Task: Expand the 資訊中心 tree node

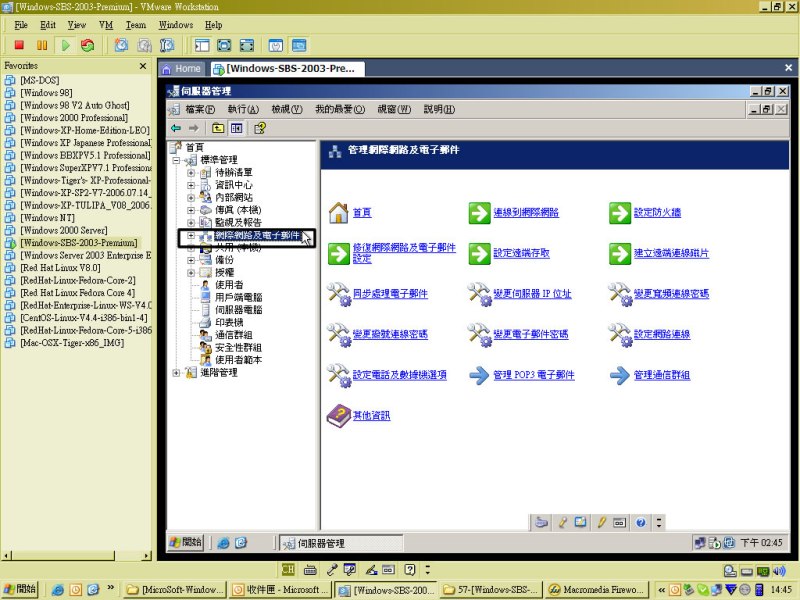Action: click(x=191, y=185)
